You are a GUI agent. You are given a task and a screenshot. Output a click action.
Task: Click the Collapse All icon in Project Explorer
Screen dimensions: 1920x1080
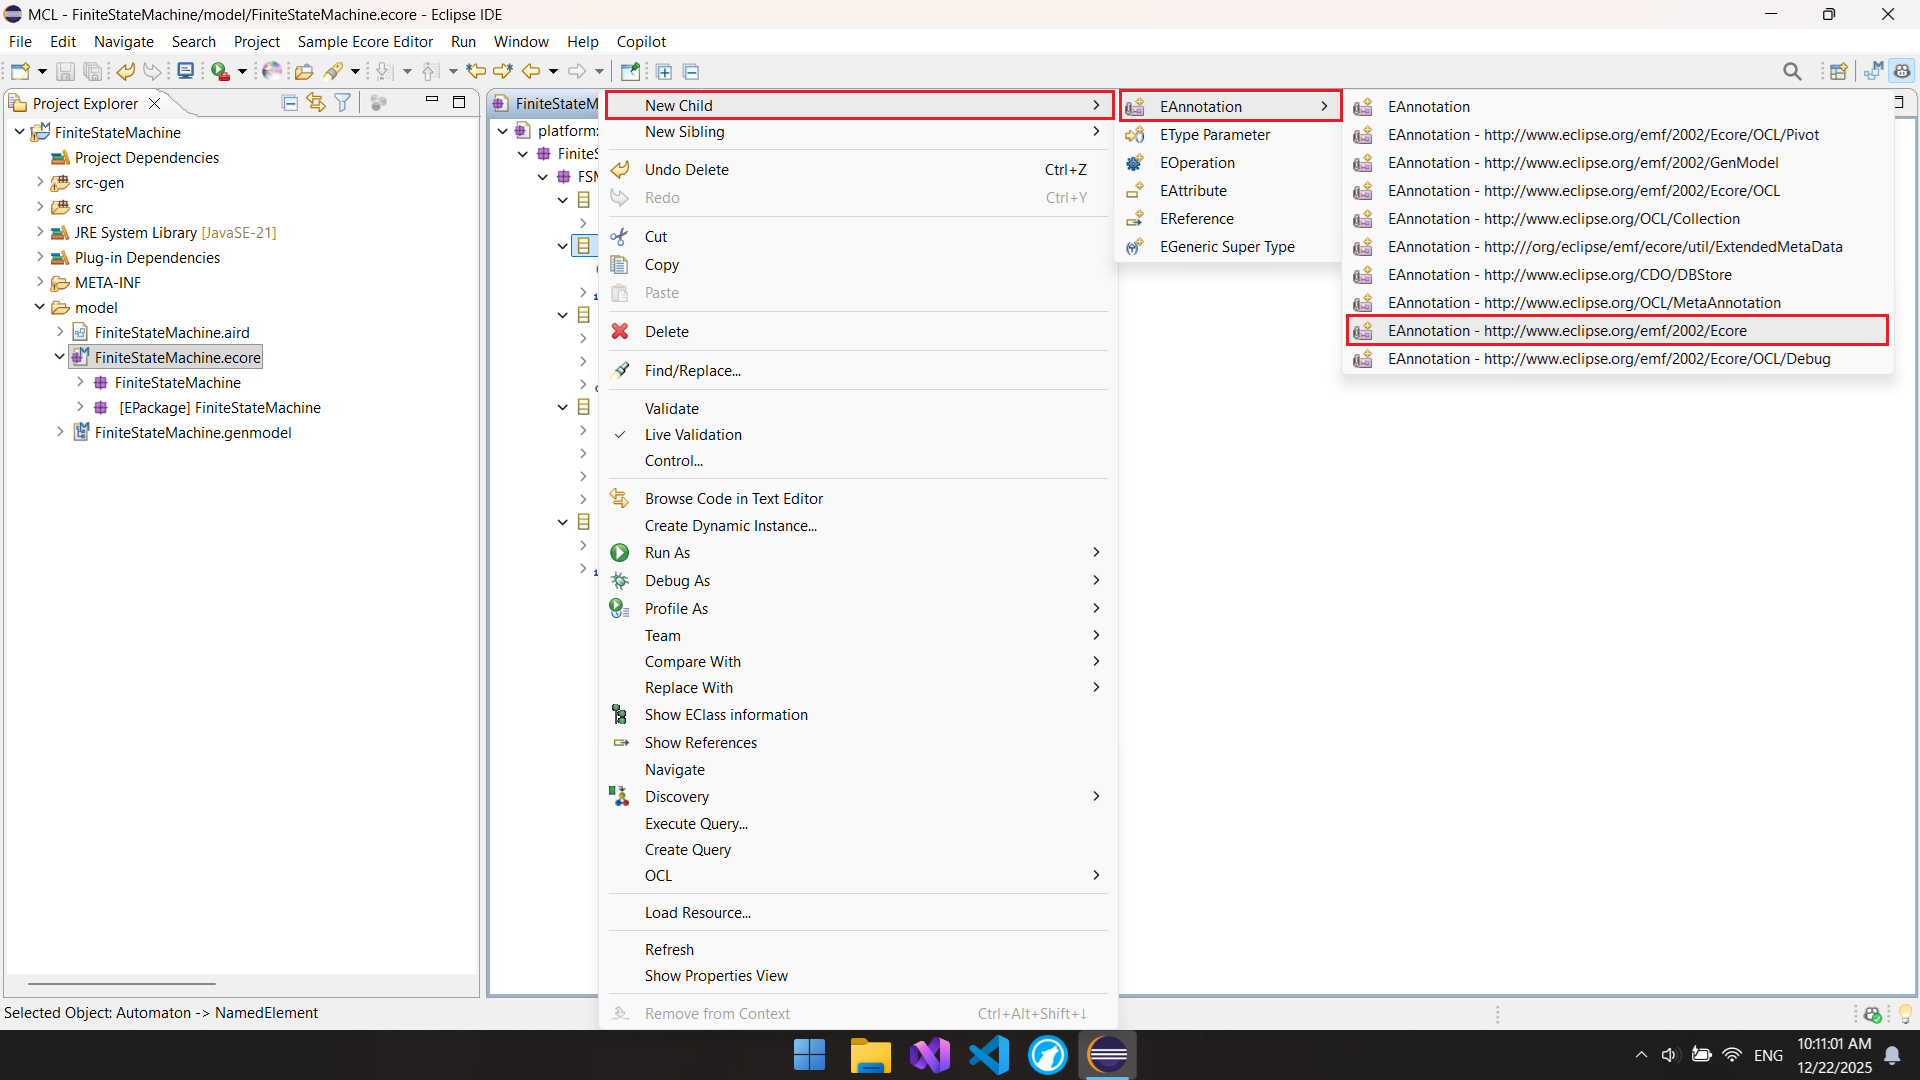tap(290, 103)
